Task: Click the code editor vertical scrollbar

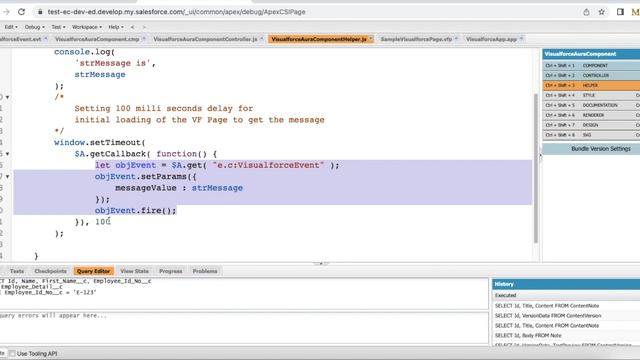Action: 536,167
